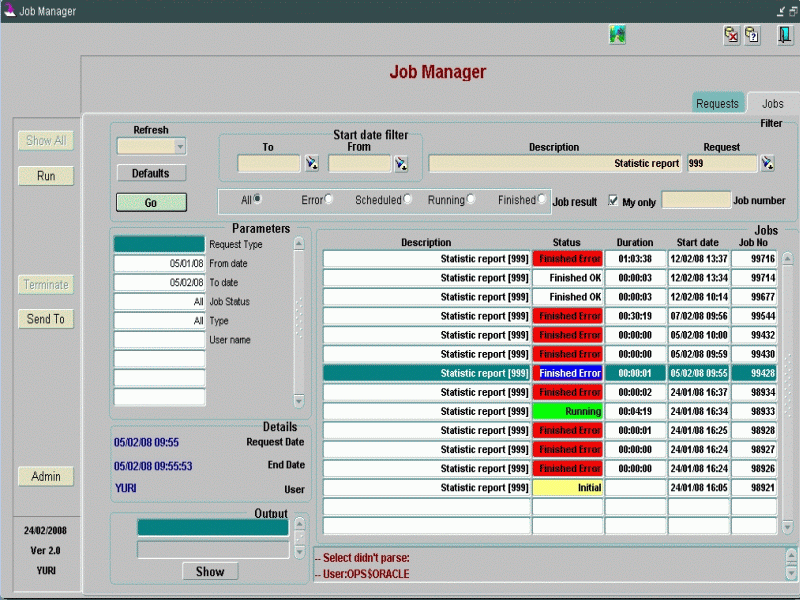This screenshot has height=600, width=800.
Task: Toggle the My only checkbox
Action: [614, 200]
